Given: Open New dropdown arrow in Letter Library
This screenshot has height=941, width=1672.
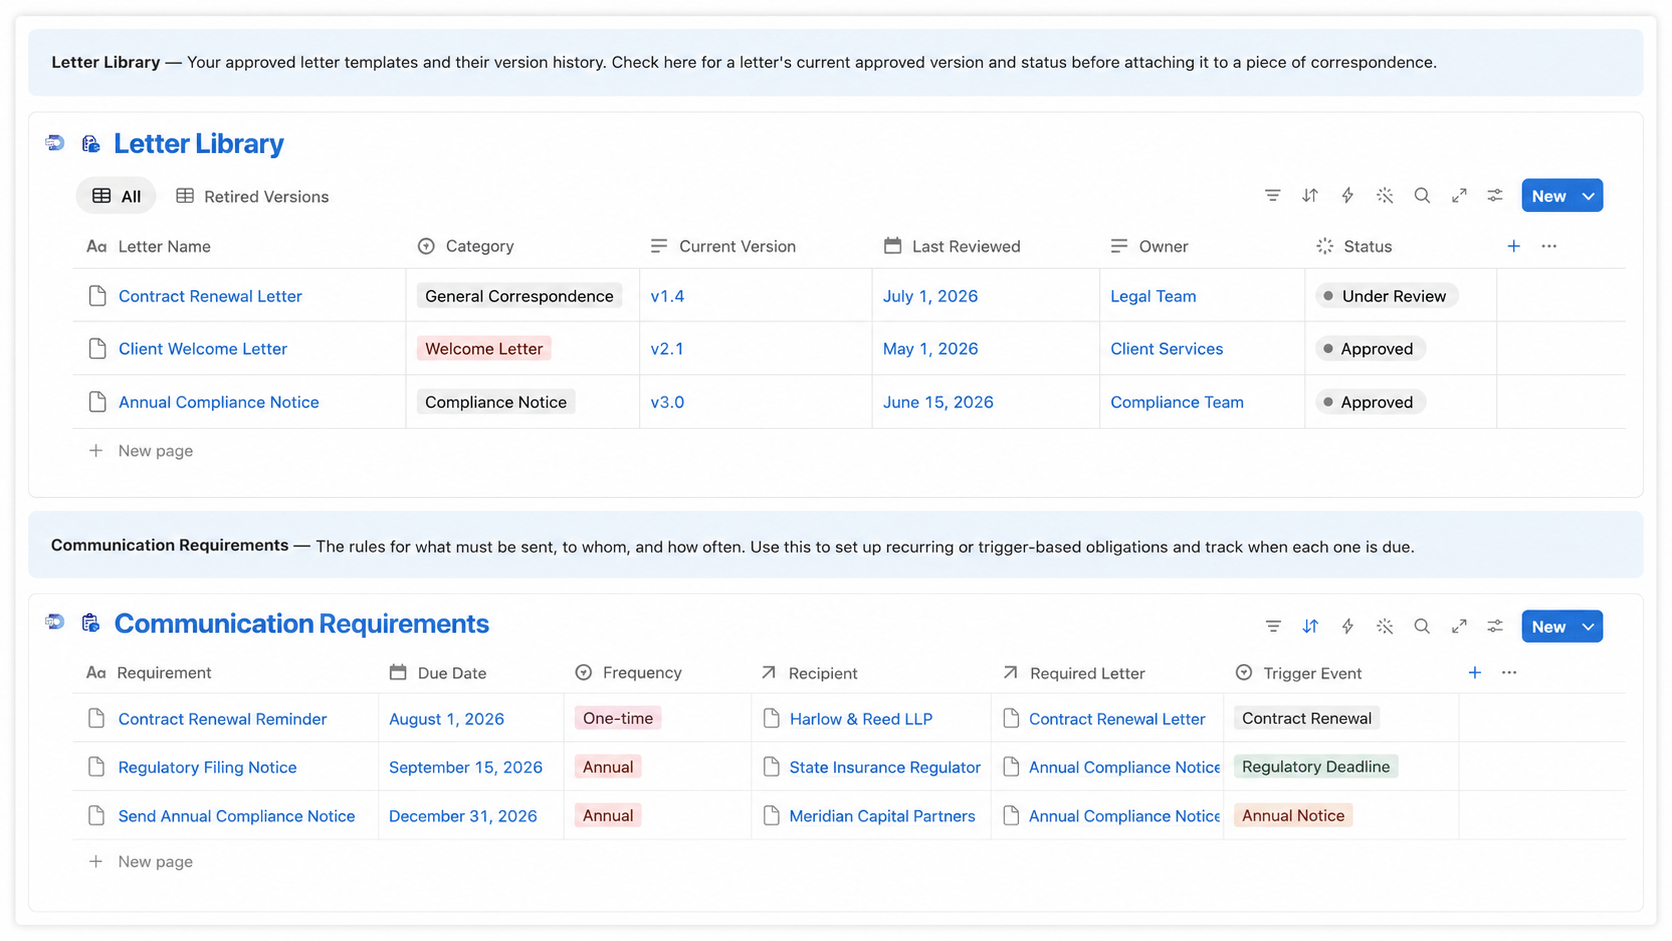Looking at the screenshot, I should pyautogui.click(x=1588, y=196).
